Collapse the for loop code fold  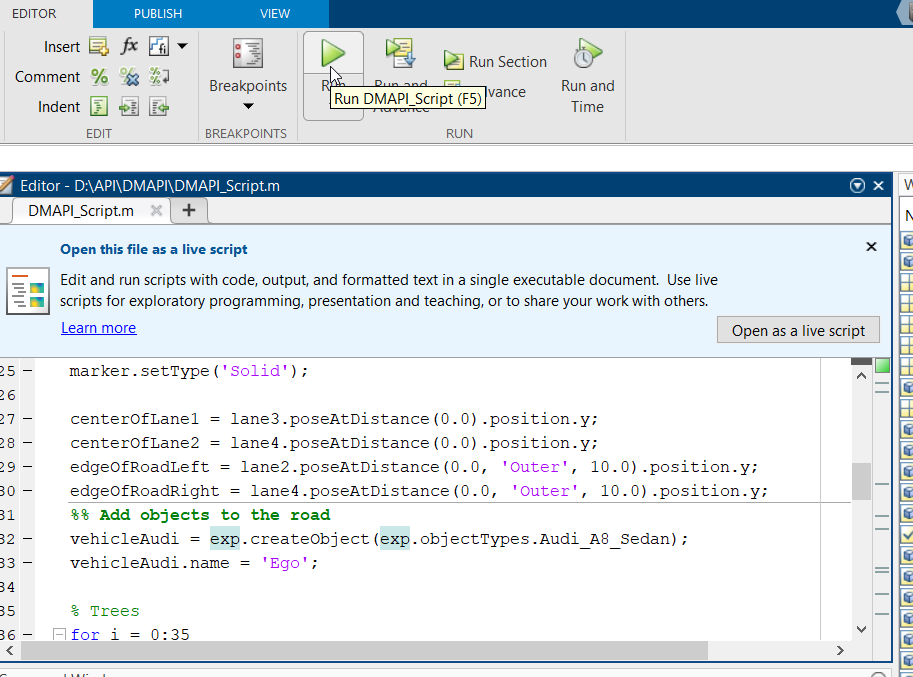tap(59, 634)
